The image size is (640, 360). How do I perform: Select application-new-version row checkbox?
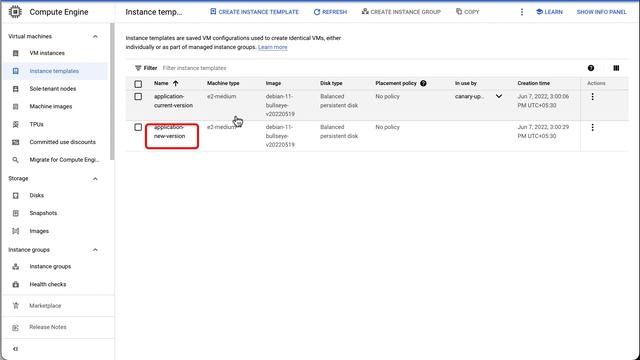(138, 127)
